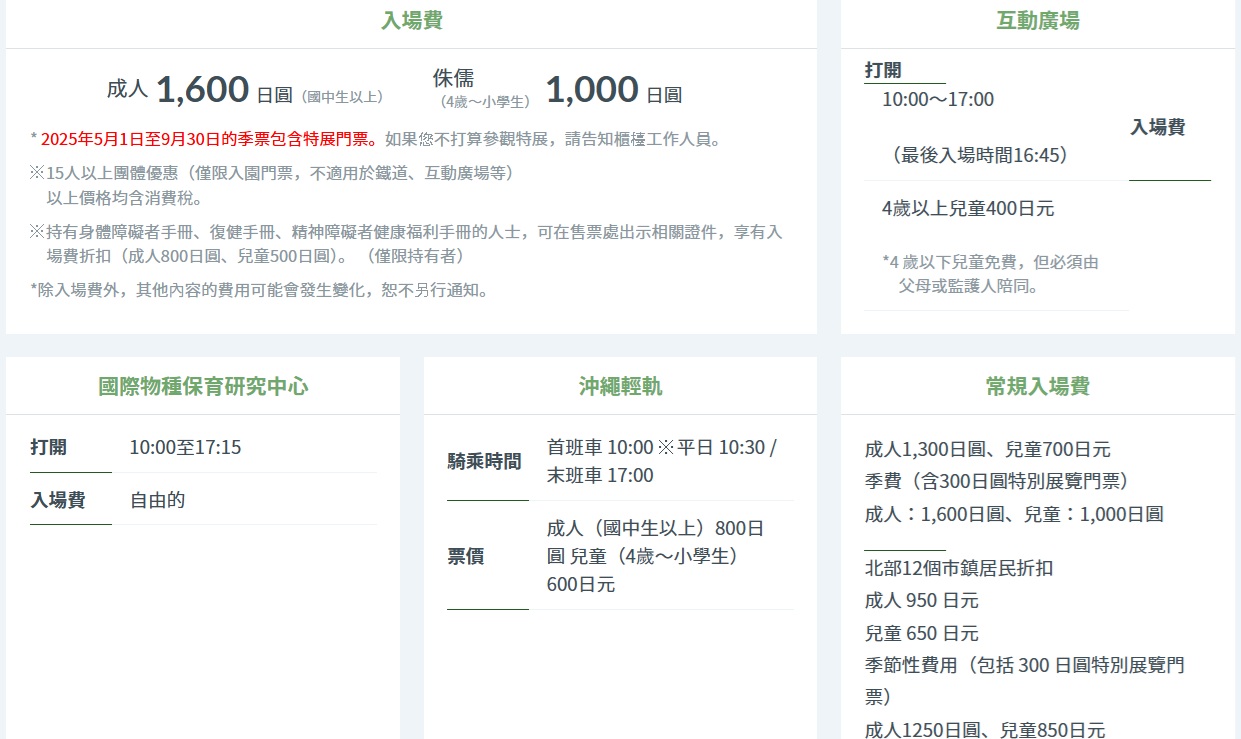The image size is (1241, 739).
Task: Click the 成人1,300日圓、兒童700日元 line
Action: pos(987,449)
